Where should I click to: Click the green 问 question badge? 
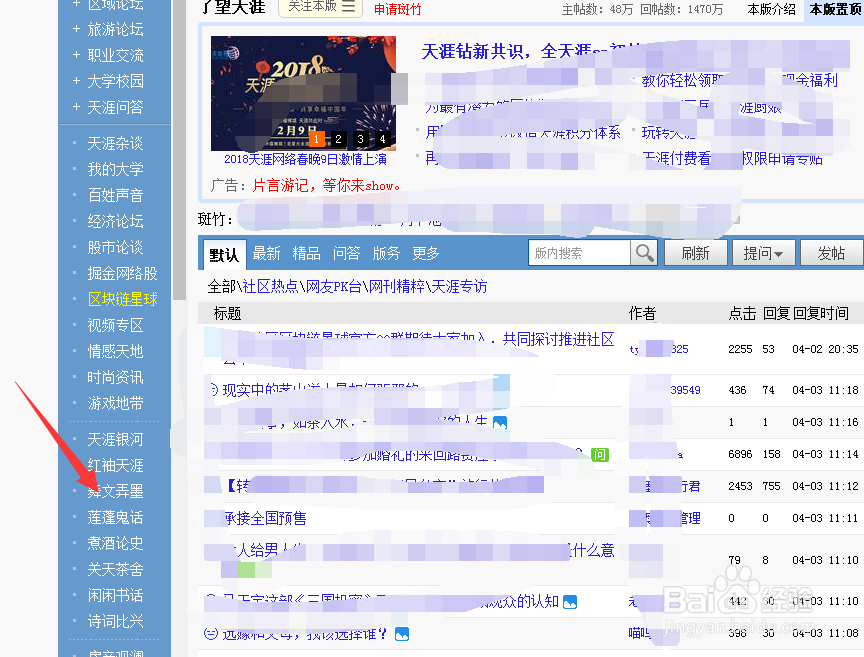[600, 455]
